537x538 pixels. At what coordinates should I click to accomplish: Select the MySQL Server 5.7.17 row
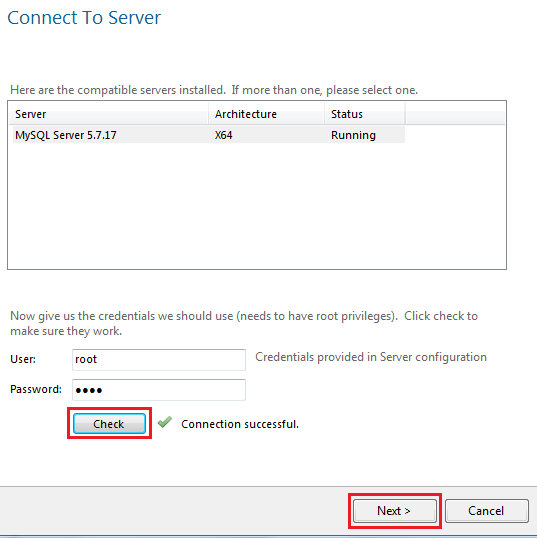[x=209, y=135]
